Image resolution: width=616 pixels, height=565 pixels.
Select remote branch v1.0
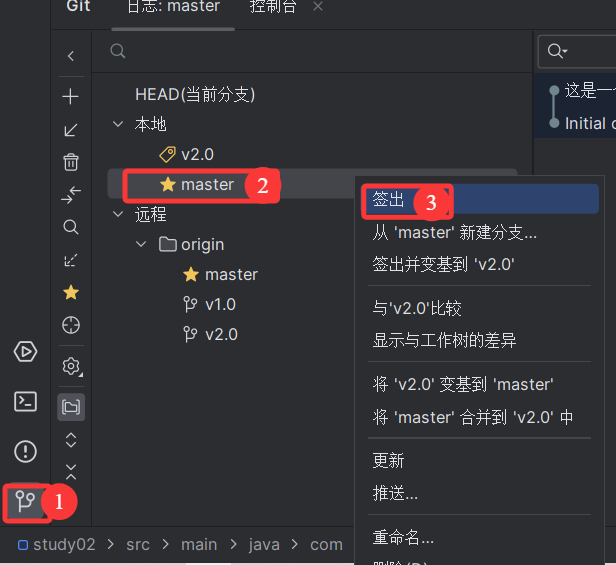click(x=220, y=305)
